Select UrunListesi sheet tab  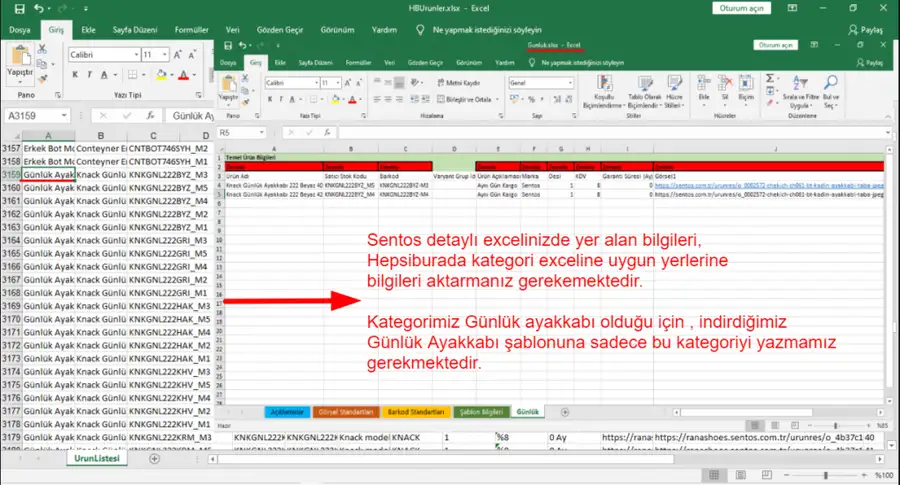point(96,459)
